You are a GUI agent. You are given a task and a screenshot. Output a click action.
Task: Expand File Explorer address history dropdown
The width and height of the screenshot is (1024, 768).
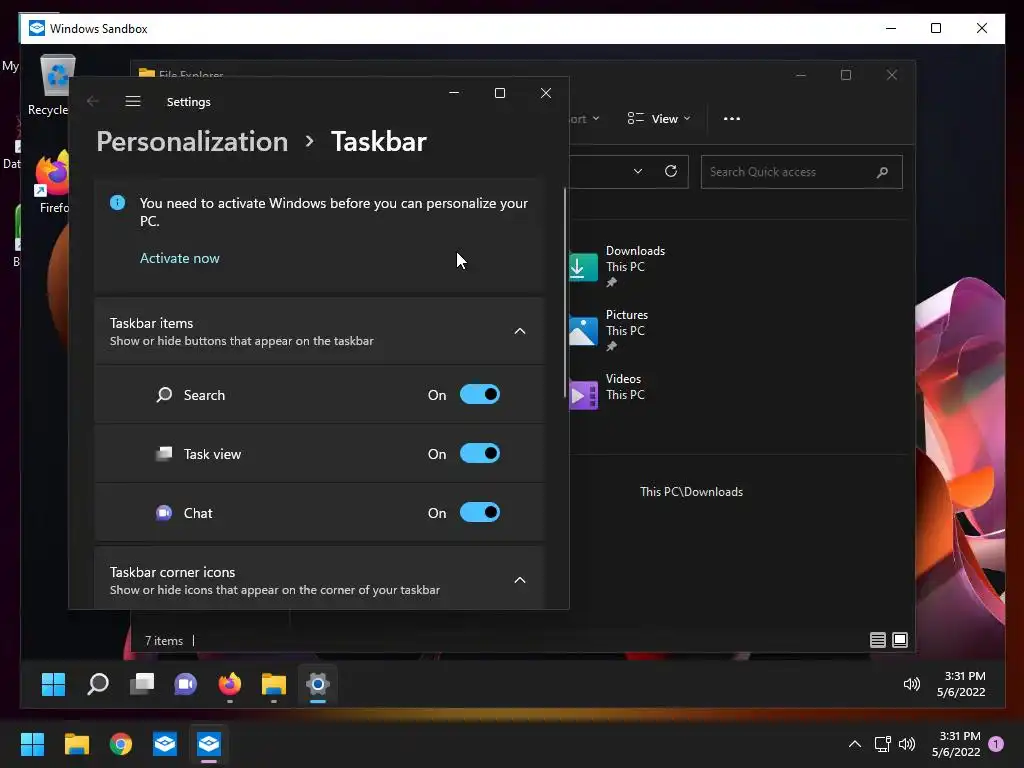(638, 171)
